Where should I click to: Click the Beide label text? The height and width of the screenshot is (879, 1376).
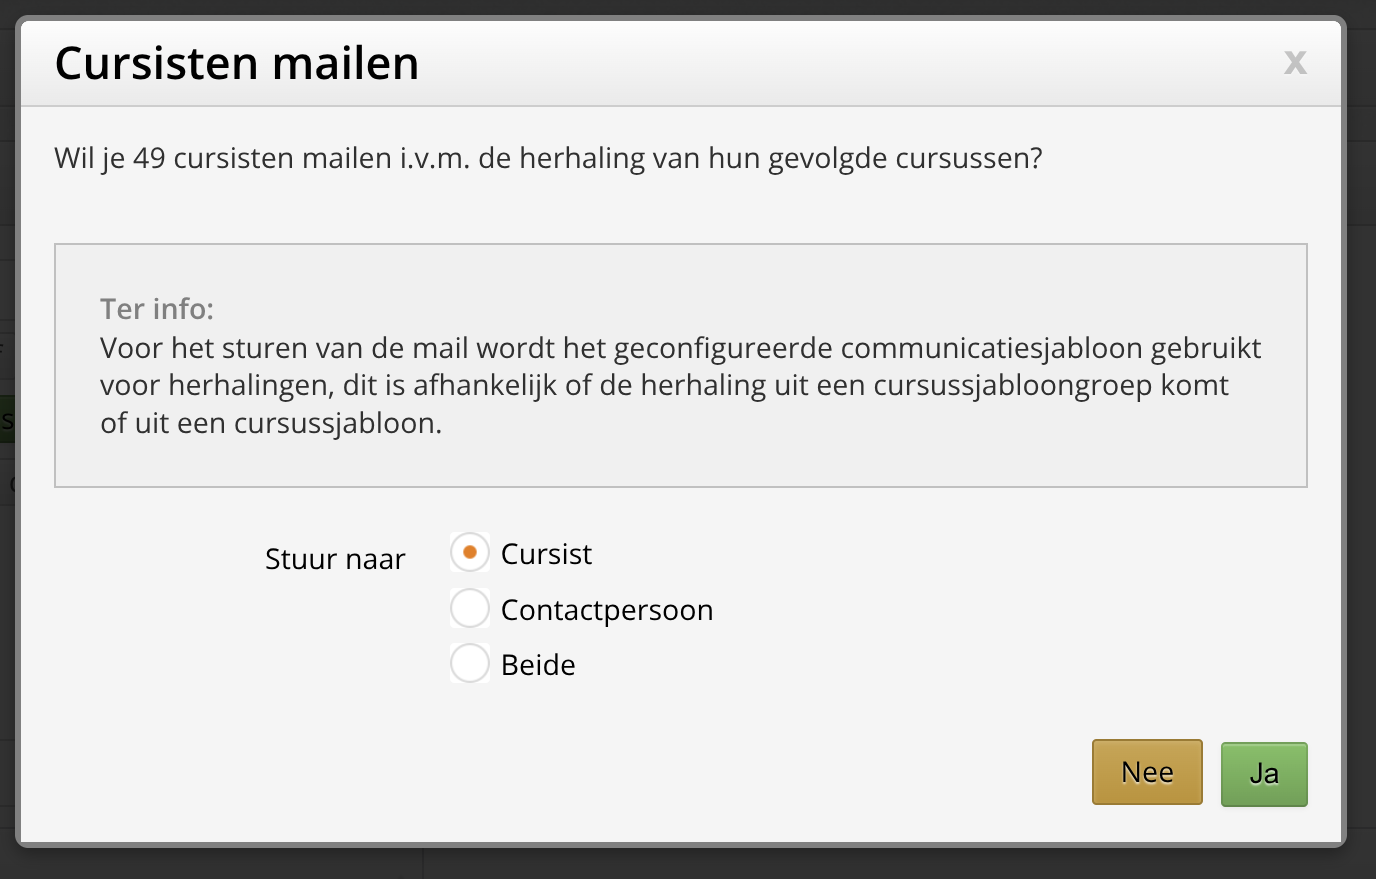[538, 665]
